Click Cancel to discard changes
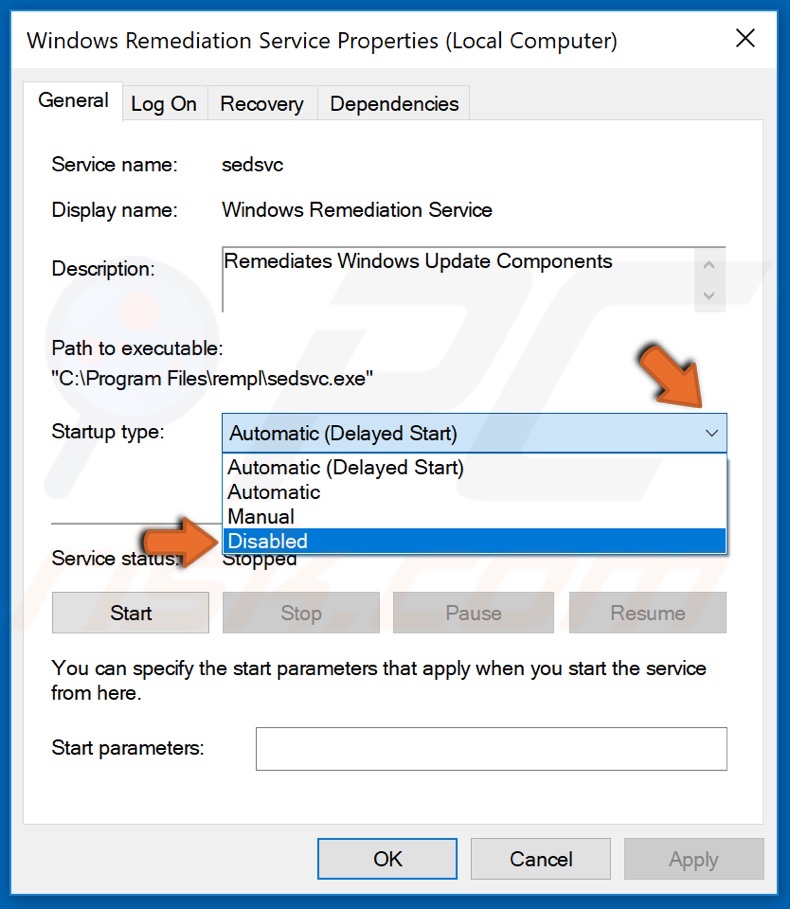The image size is (790, 909). pos(540,858)
